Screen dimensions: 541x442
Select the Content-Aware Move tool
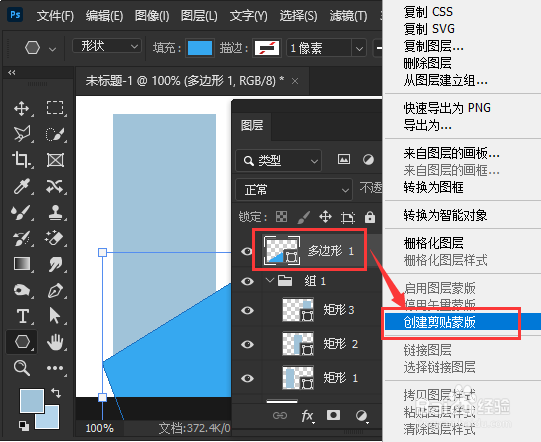click(x=55, y=186)
